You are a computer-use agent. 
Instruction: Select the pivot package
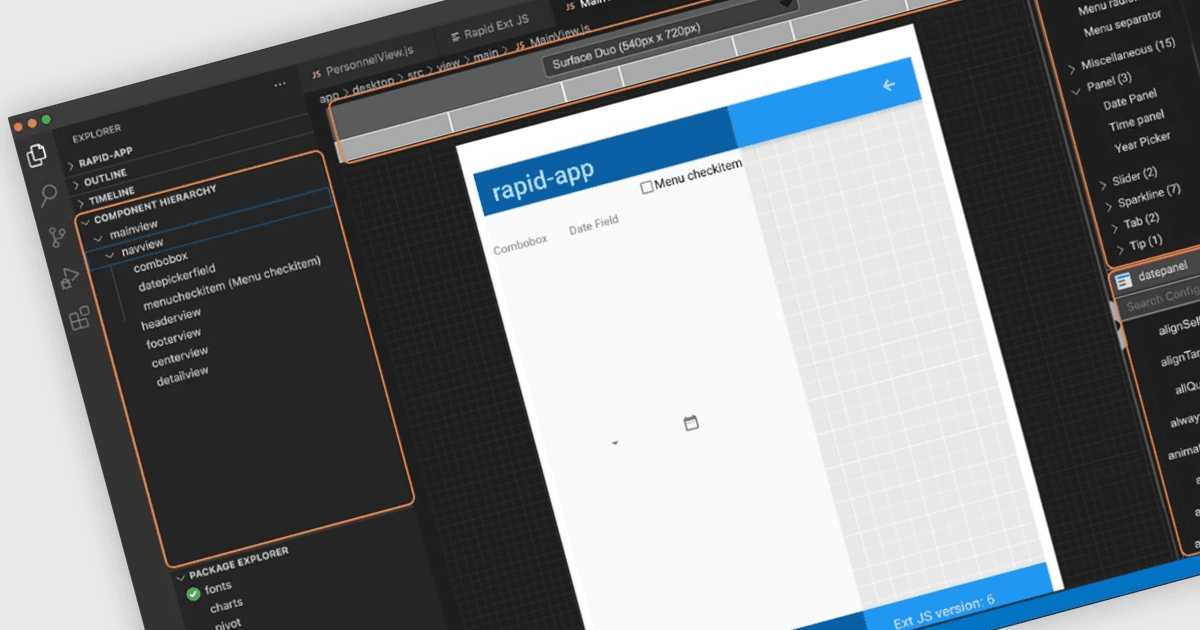pyautogui.click(x=228, y=623)
